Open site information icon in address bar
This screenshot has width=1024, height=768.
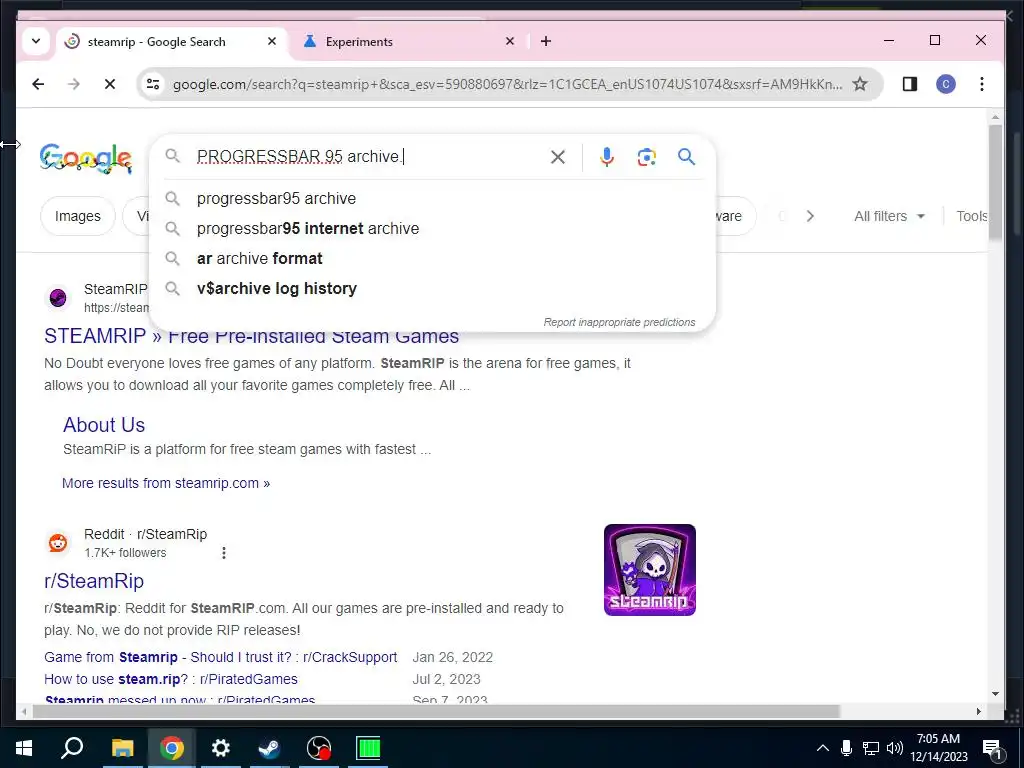[x=153, y=84]
